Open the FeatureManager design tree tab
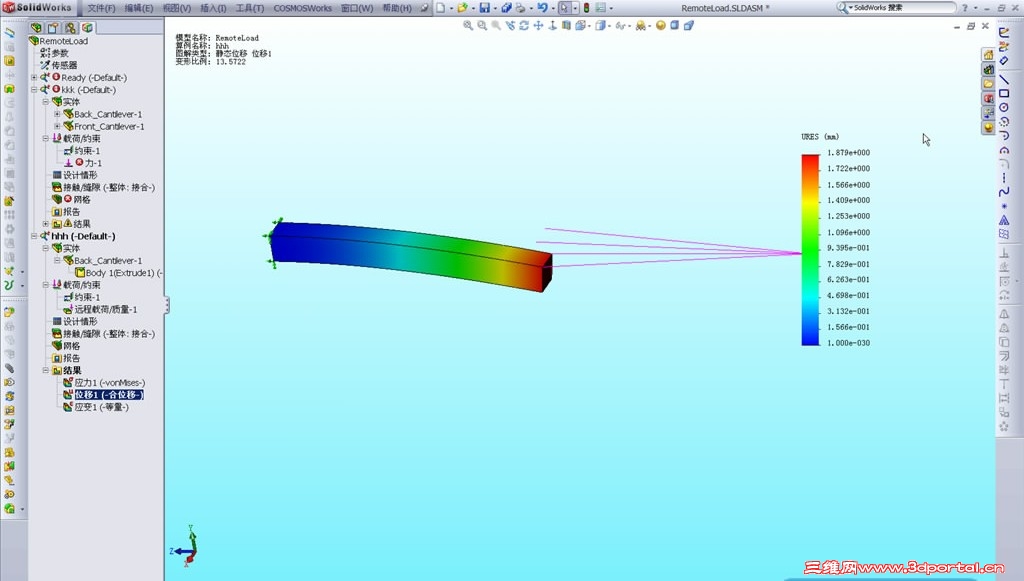This screenshot has width=1024, height=581. point(37,27)
